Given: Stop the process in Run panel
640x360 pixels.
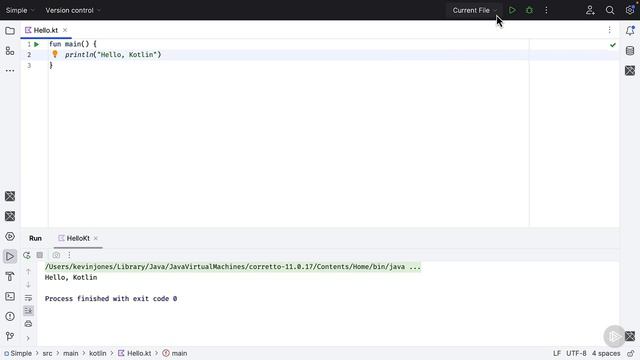Looking at the screenshot, I should [x=40, y=255].
